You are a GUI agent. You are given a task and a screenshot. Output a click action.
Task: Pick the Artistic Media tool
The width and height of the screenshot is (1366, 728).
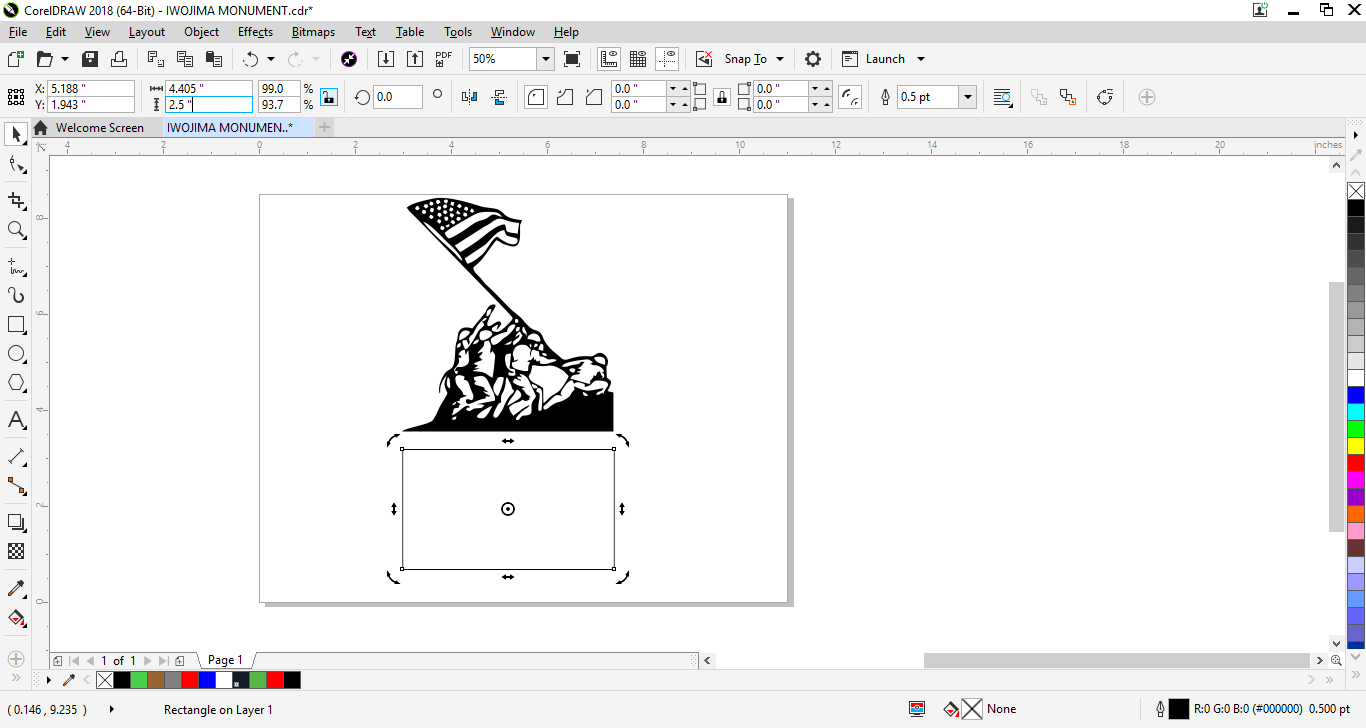[16, 295]
